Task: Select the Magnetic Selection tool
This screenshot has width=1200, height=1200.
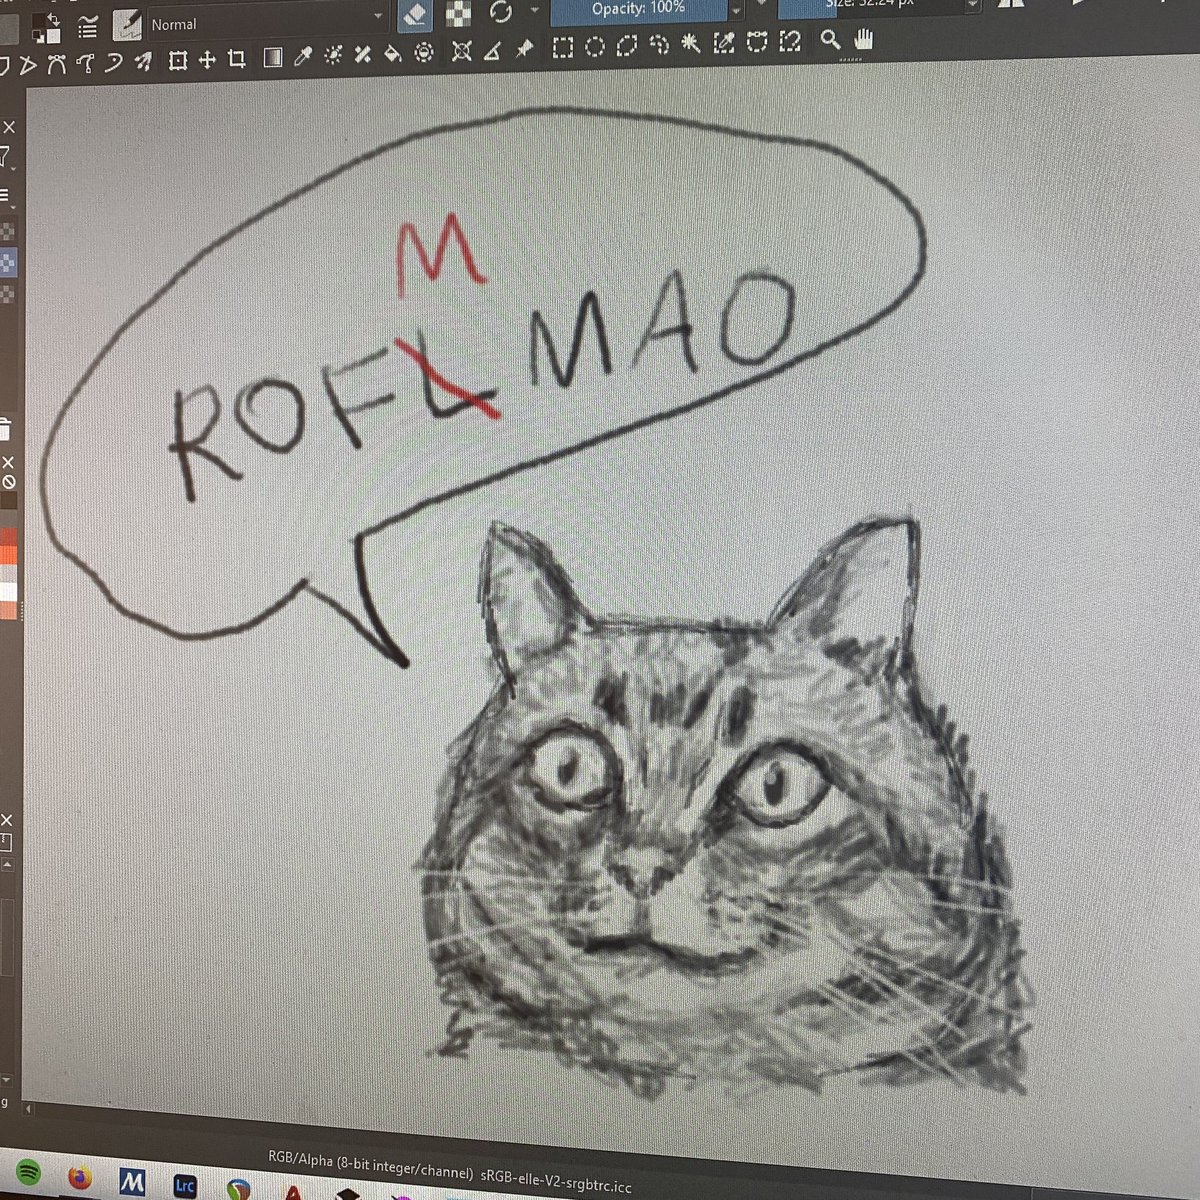Action: 790,41
